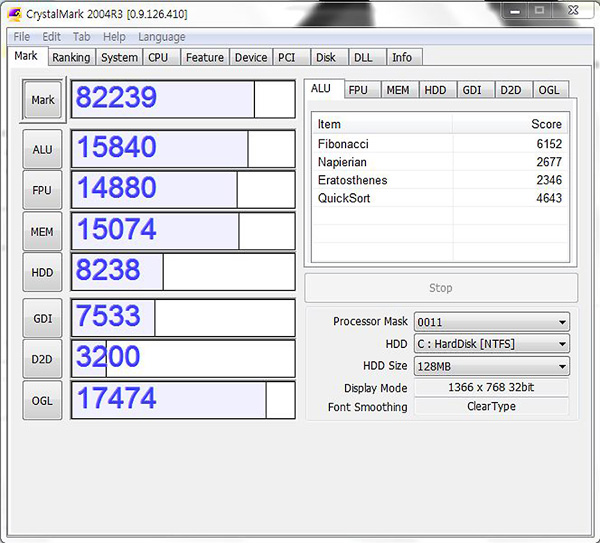This screenshot has height=543, width=600.
Task: Switch to the Device tab
Action: pos(251,57)
